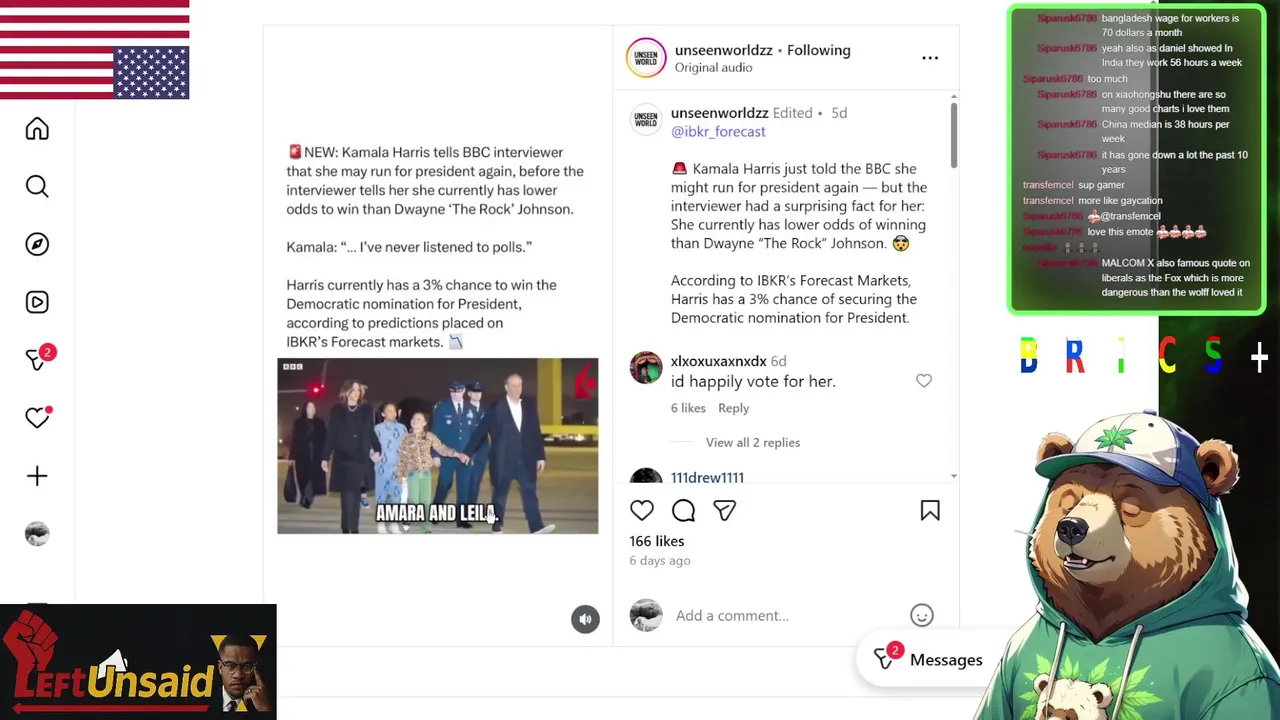This screenshot has height=720, width=1280.
Task: Open the Search magnifier in sidebar
Action: pos(37,187)
